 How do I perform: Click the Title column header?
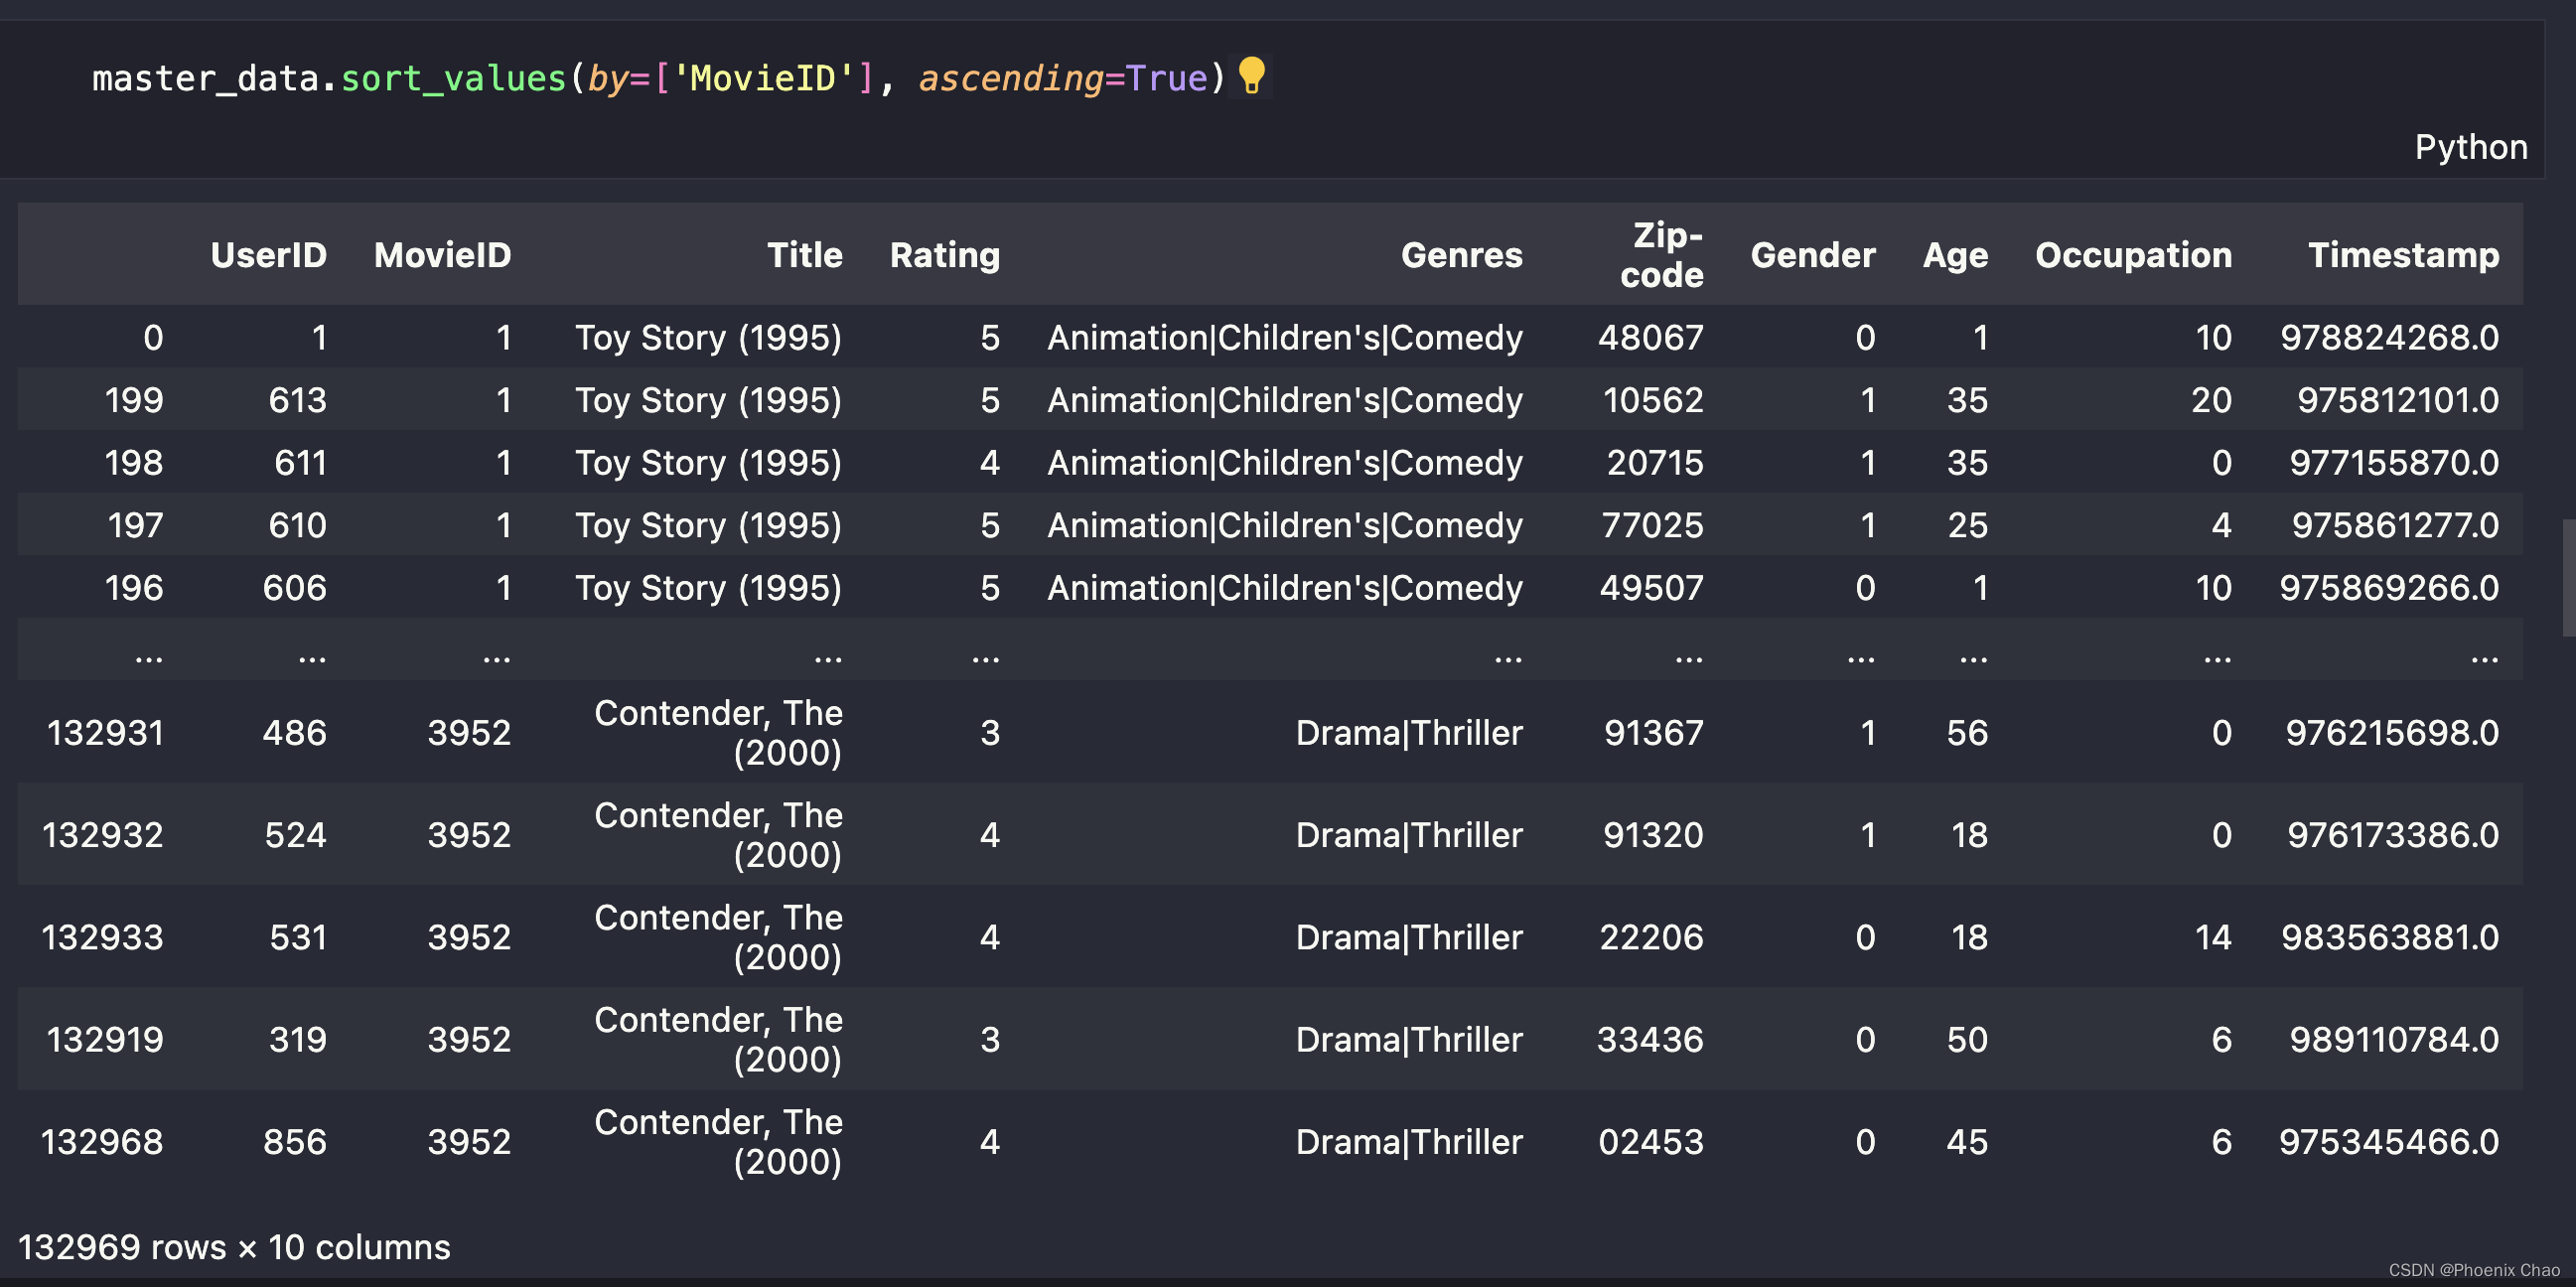[804, 255]
